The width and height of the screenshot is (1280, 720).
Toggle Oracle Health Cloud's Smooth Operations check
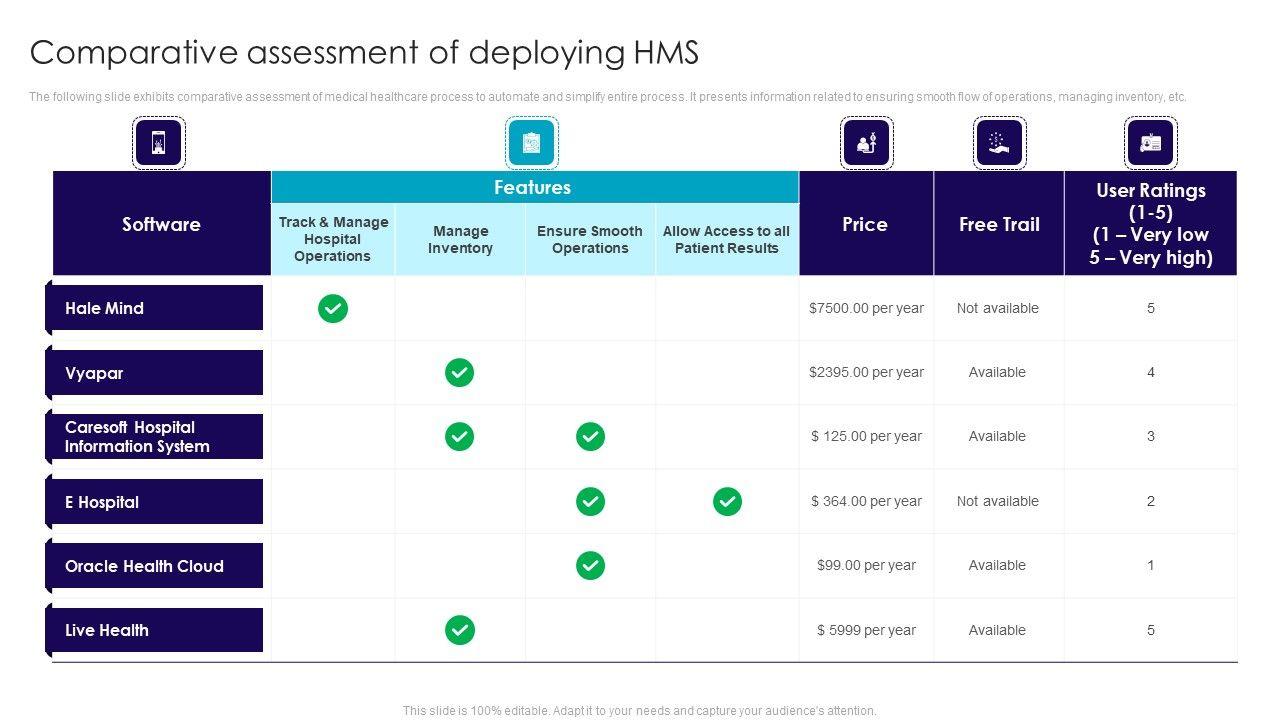590,566
